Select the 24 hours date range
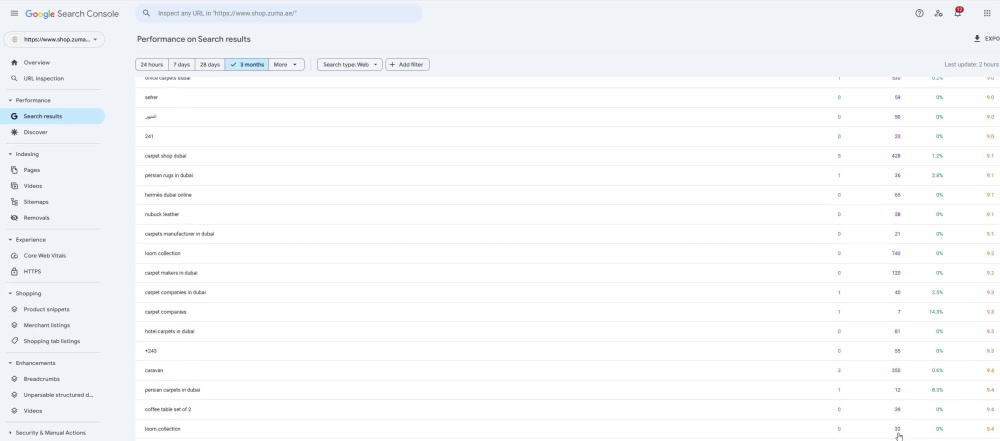The width and height of the screenshot is (1000, 441). [x=152, y=64]
